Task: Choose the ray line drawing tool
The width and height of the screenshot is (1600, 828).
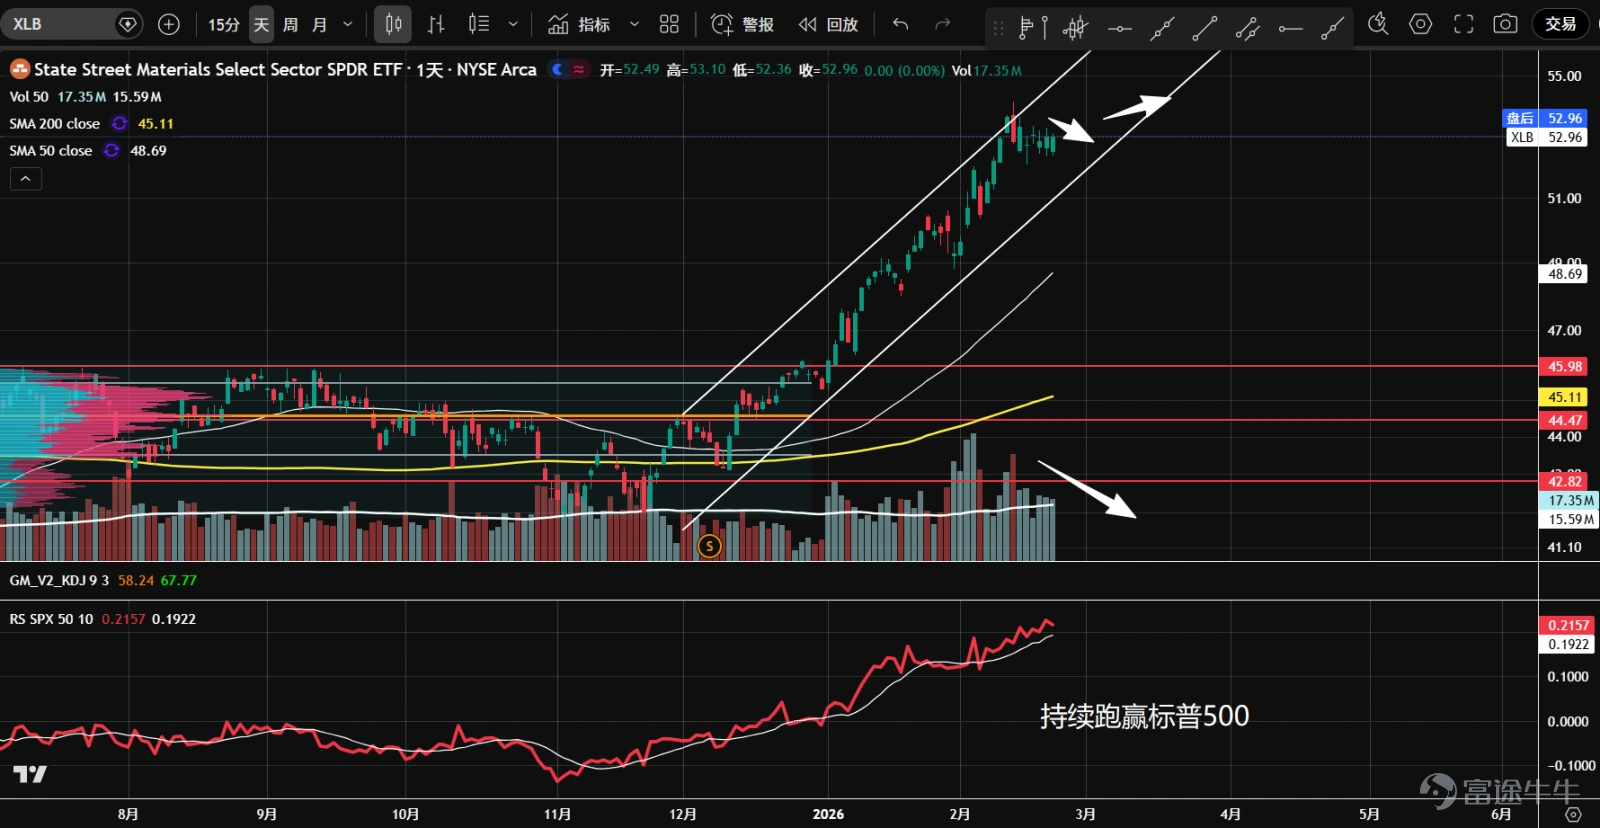Action: pyautogui.click(x=1332, y=28)
